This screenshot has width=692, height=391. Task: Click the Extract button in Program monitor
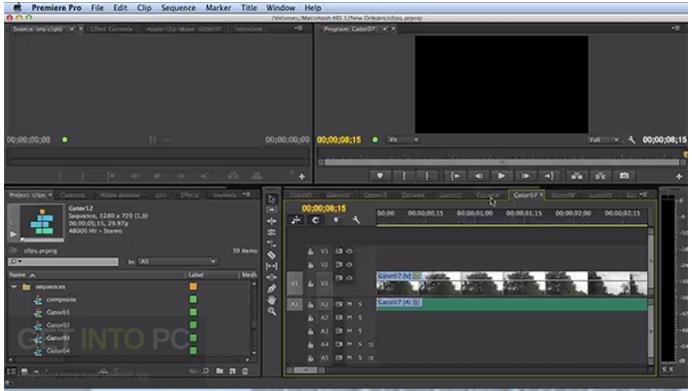(600, 176)
